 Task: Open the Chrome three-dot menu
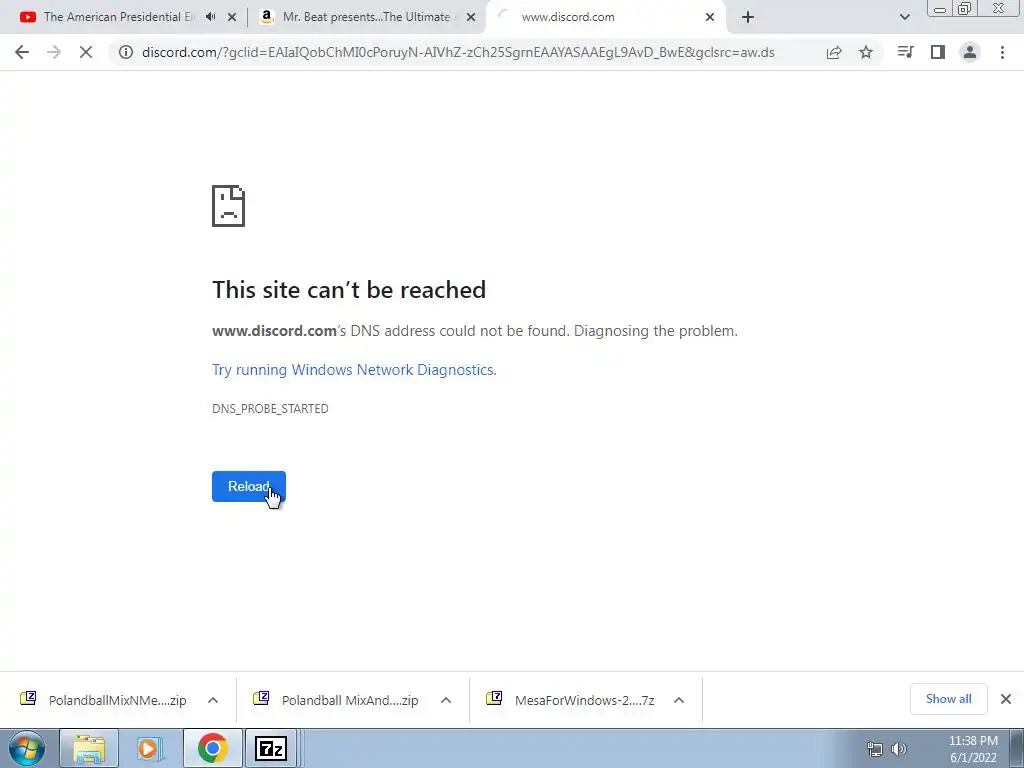tap(1002, 52)
